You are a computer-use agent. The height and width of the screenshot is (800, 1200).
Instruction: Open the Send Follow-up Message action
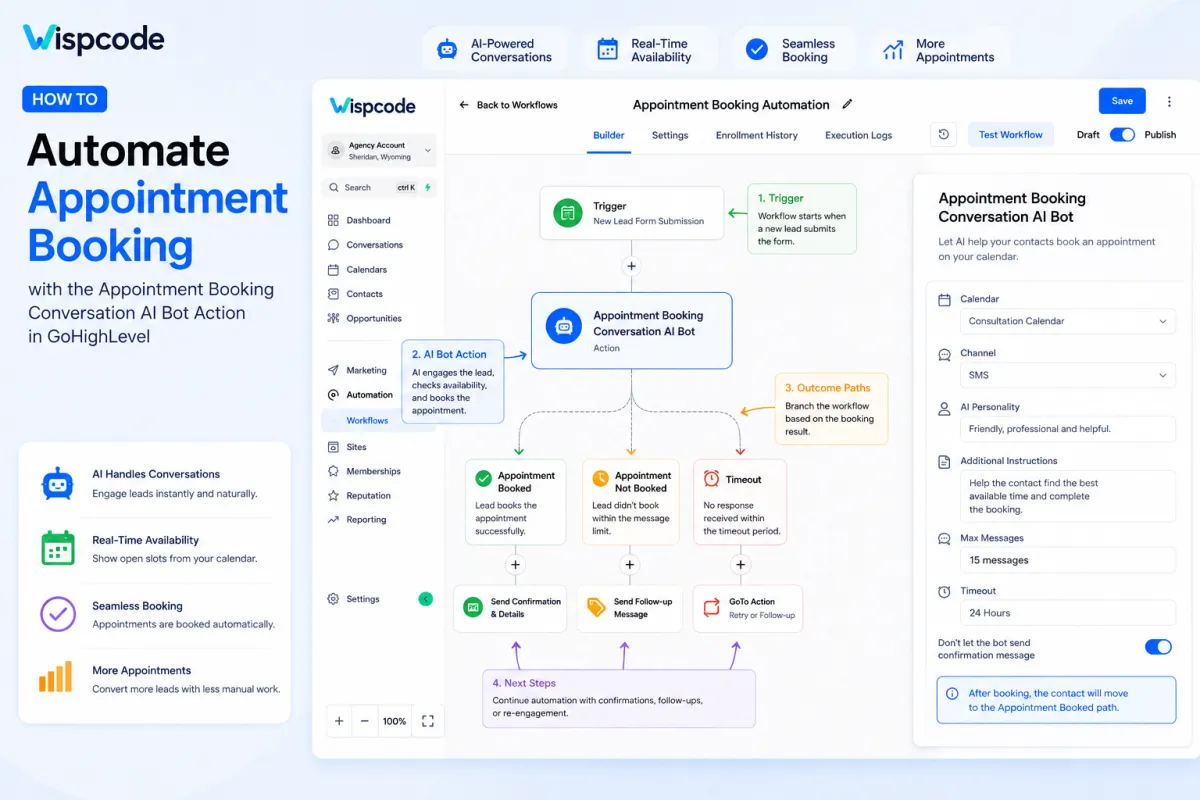[630, 608]
